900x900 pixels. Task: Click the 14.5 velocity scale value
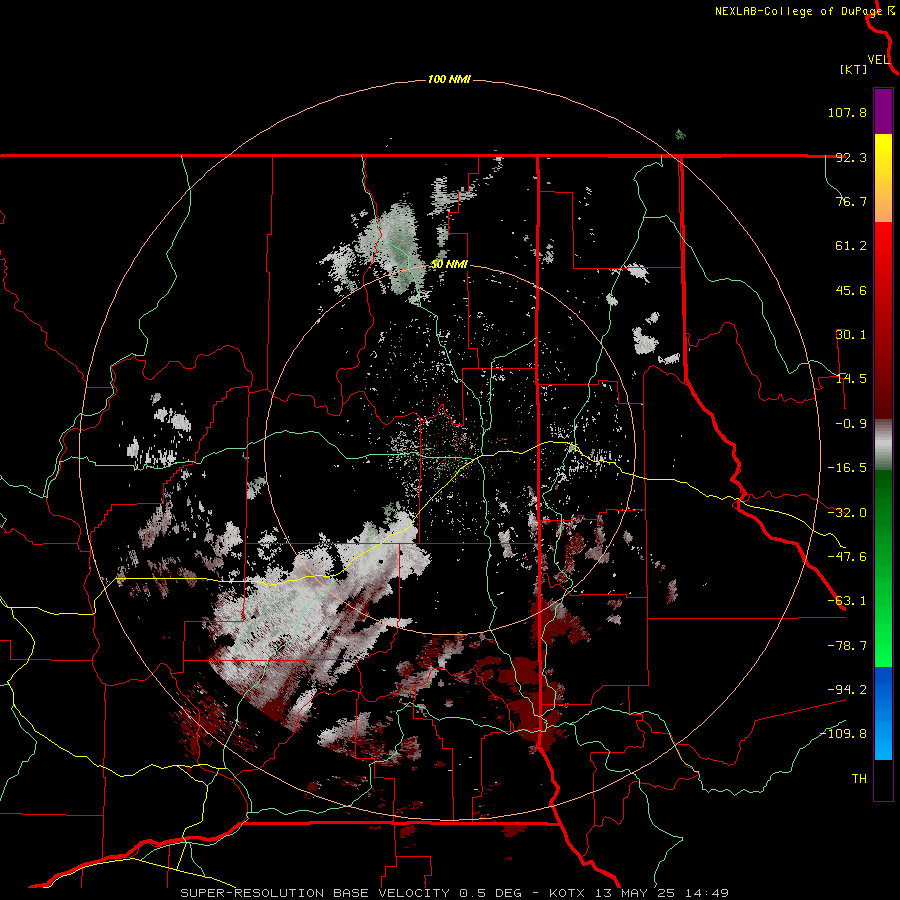(851, 379)
